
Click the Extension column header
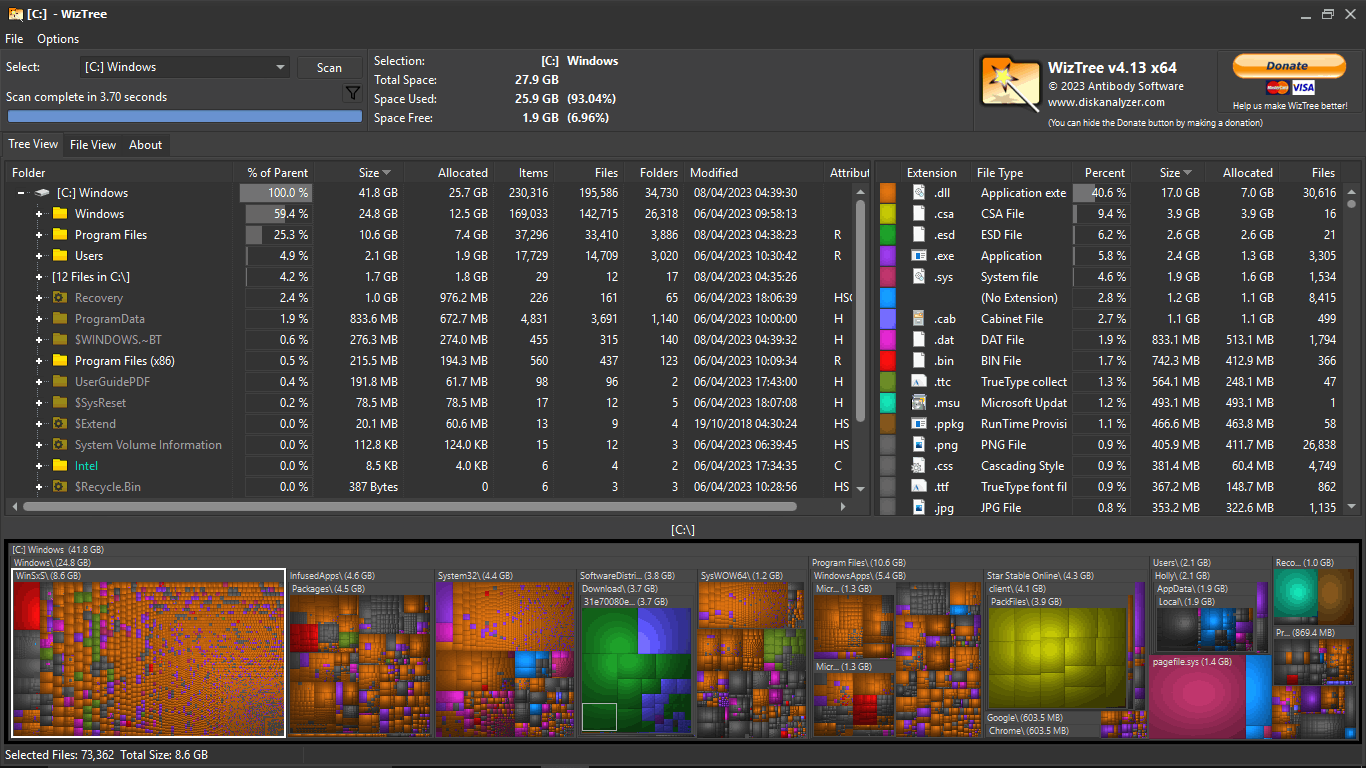click(x=932, y=173)
